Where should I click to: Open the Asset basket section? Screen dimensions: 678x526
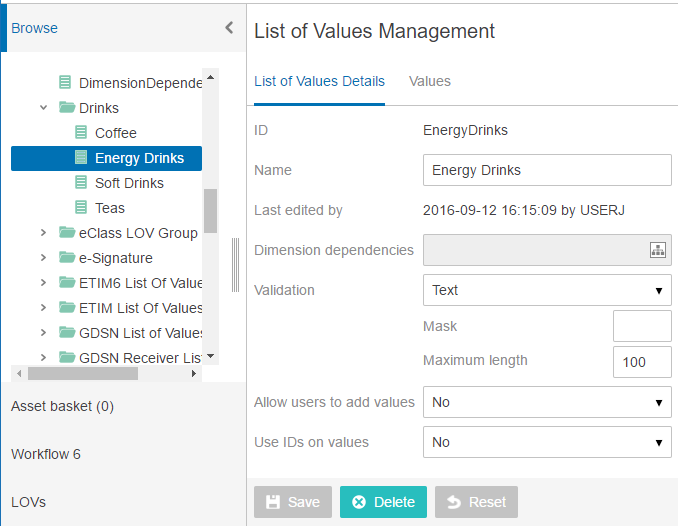pyautogui.click(x=62, y=406)
